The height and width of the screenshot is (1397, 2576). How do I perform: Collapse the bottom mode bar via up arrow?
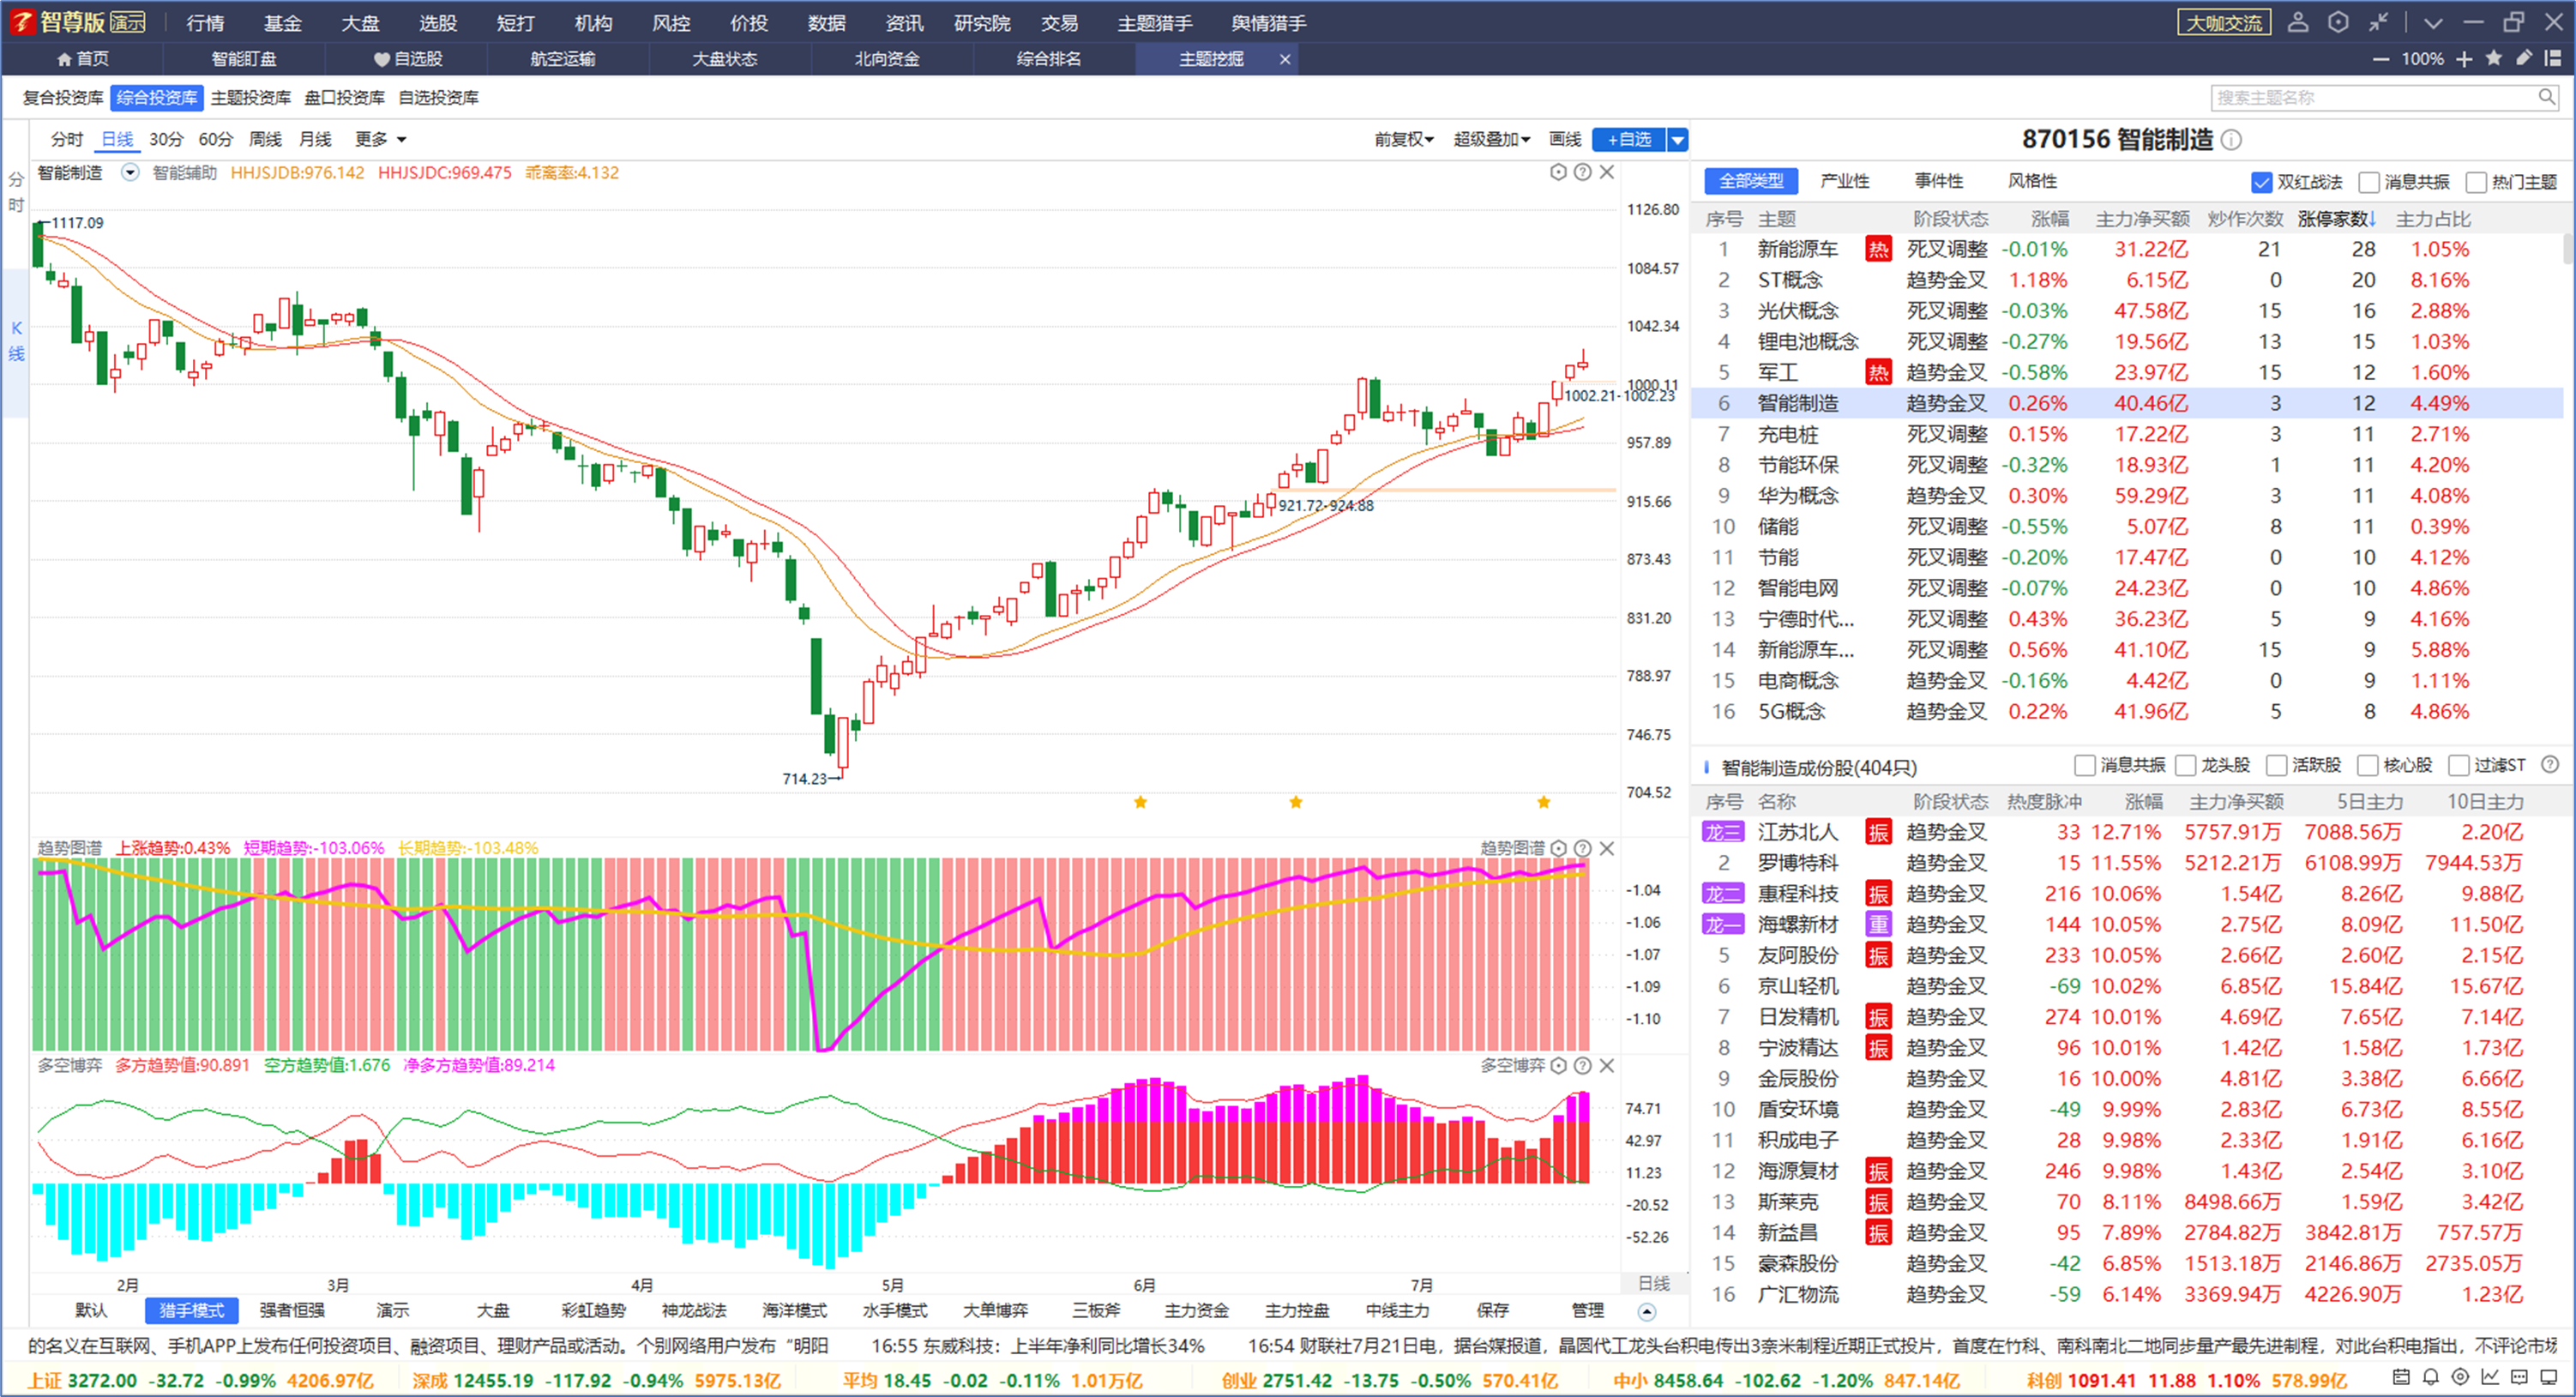[1647, 1311]
